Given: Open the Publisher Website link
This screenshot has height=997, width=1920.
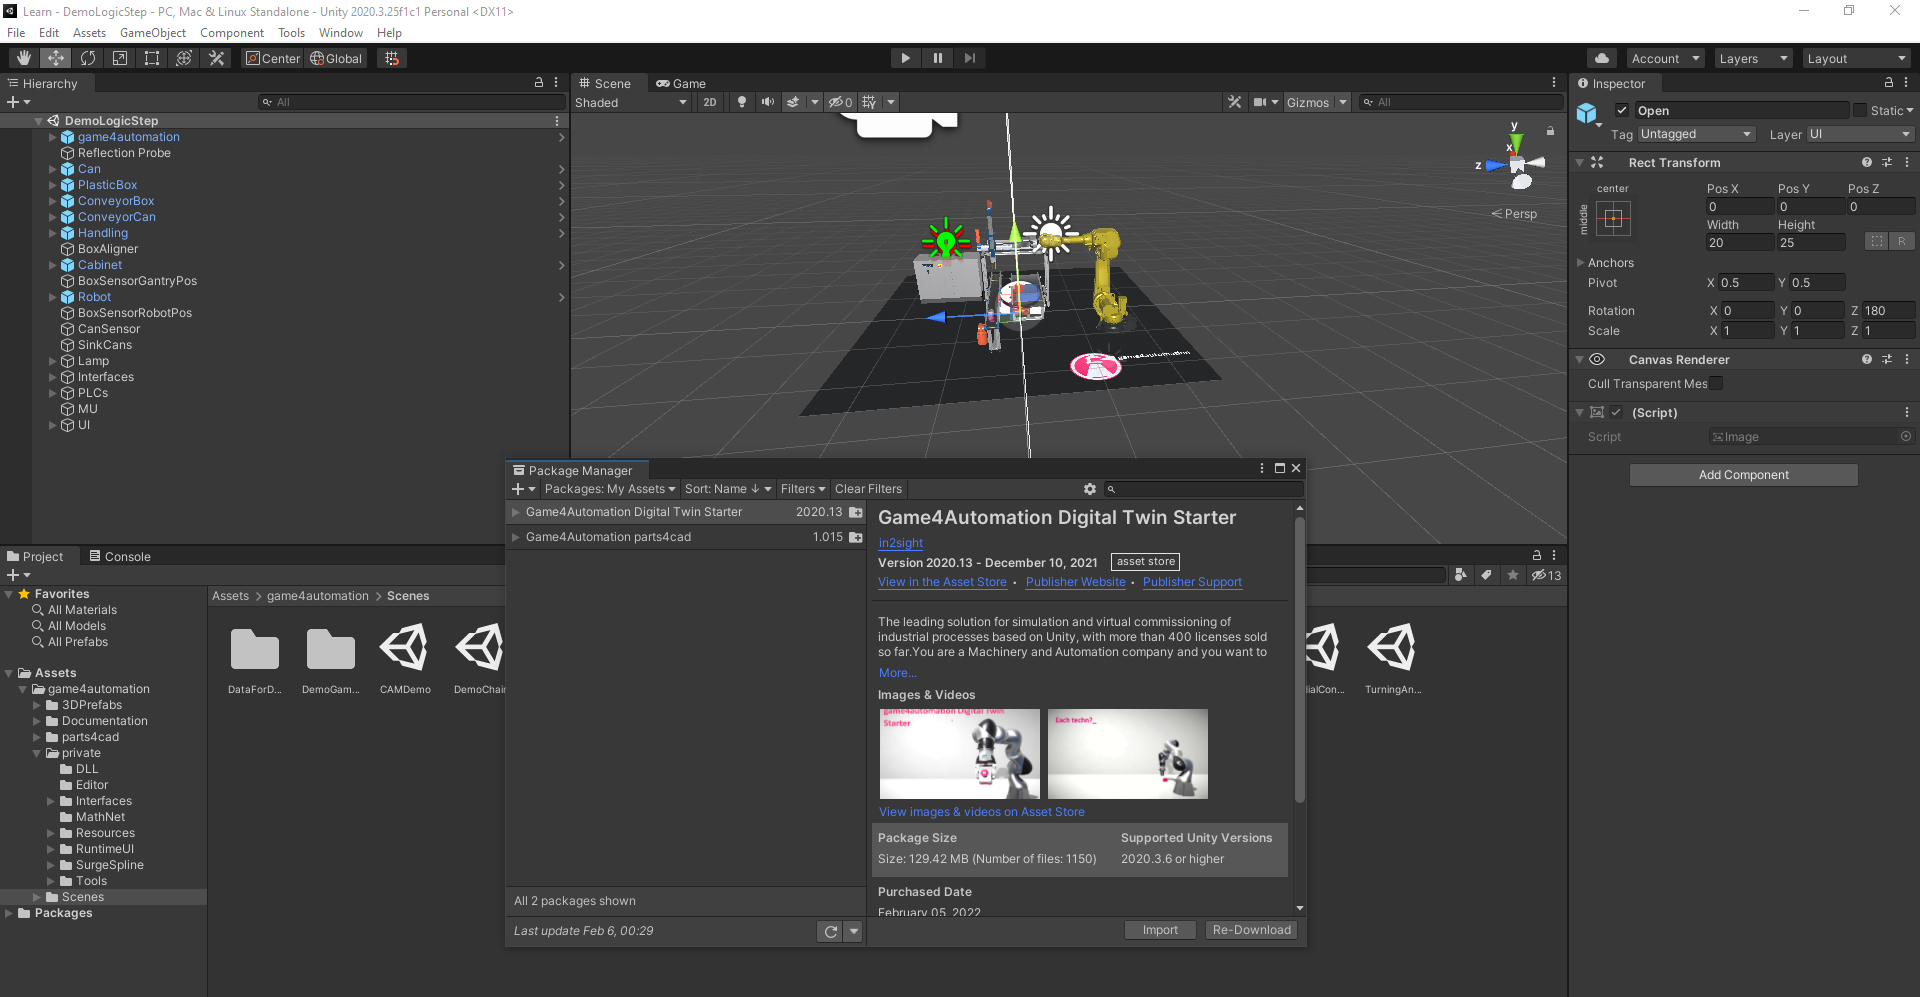Looking at the screenshot, I should [x=1076, y=582].
